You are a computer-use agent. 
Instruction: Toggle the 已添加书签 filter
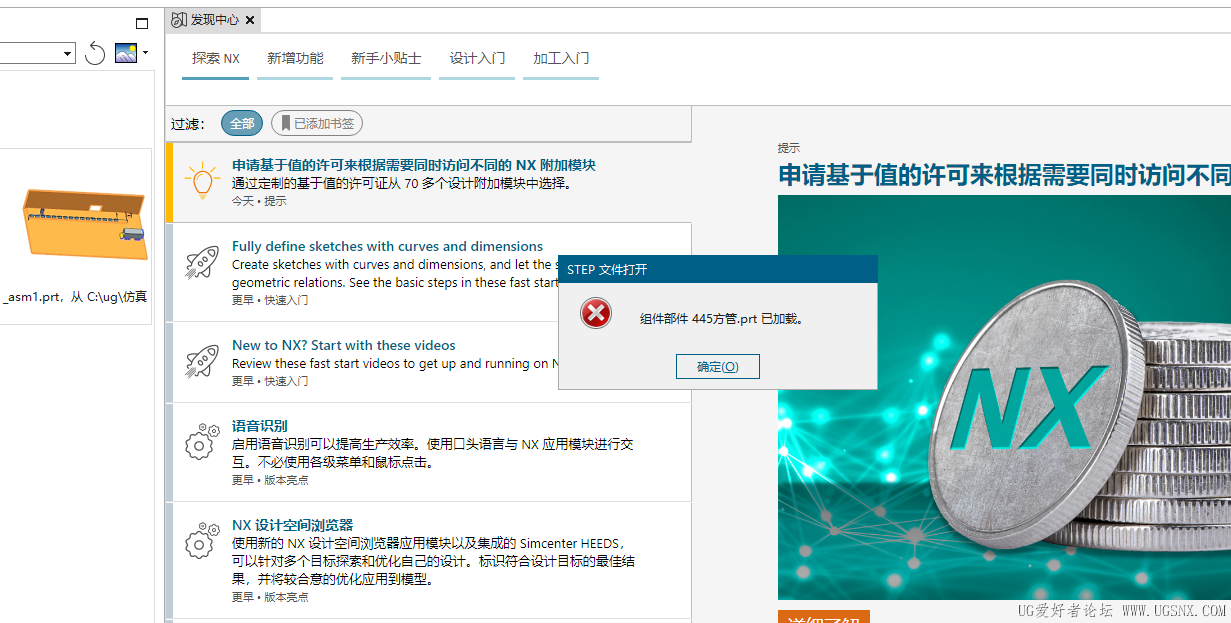(x=317, y=122)
